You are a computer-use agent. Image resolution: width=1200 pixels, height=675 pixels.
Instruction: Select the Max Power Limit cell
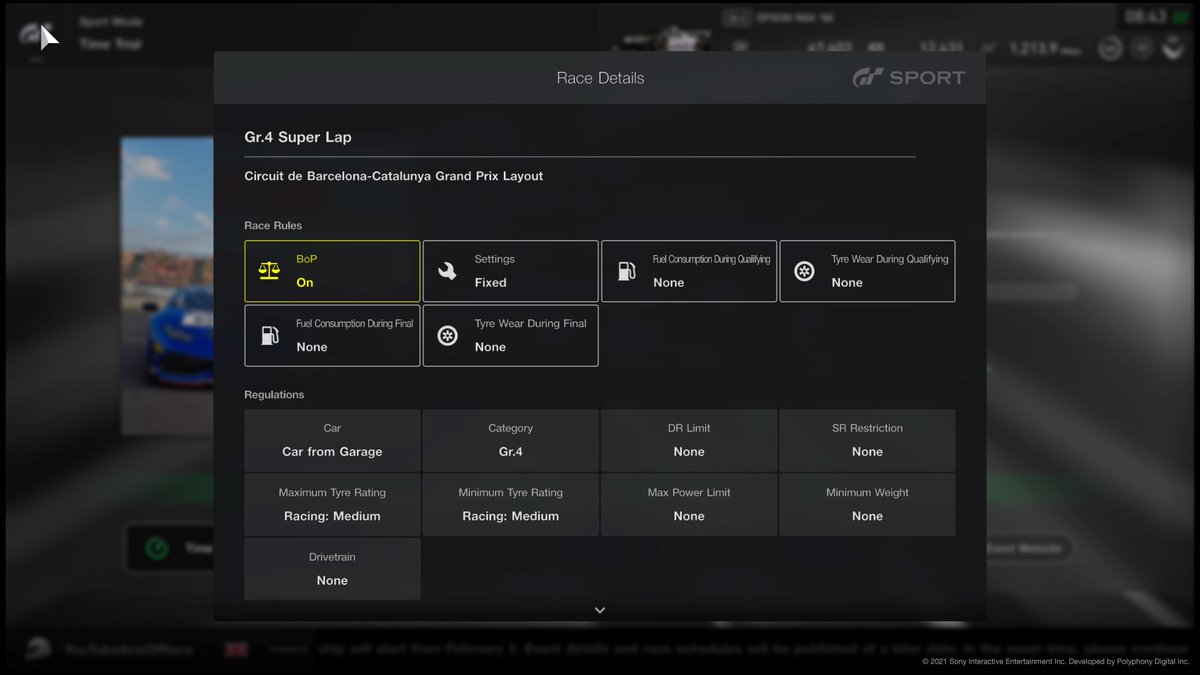click(689, 504)
